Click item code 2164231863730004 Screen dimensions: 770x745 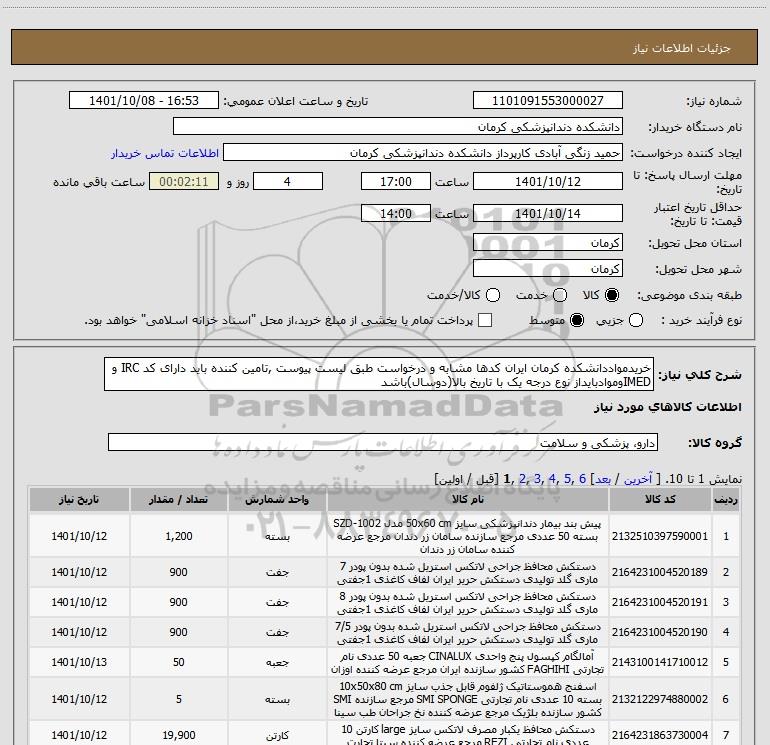pos(660,735)
